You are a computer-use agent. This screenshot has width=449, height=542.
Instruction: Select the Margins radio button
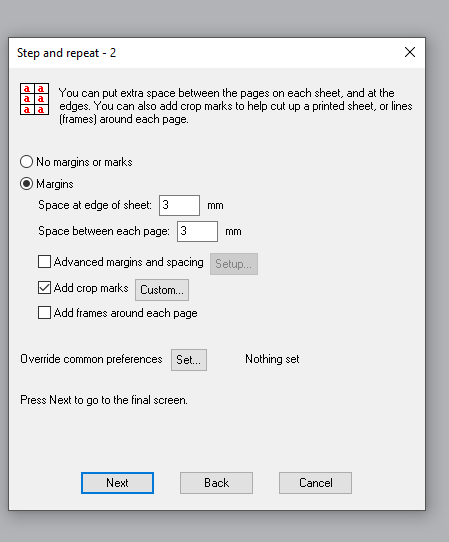click(27, 184)
